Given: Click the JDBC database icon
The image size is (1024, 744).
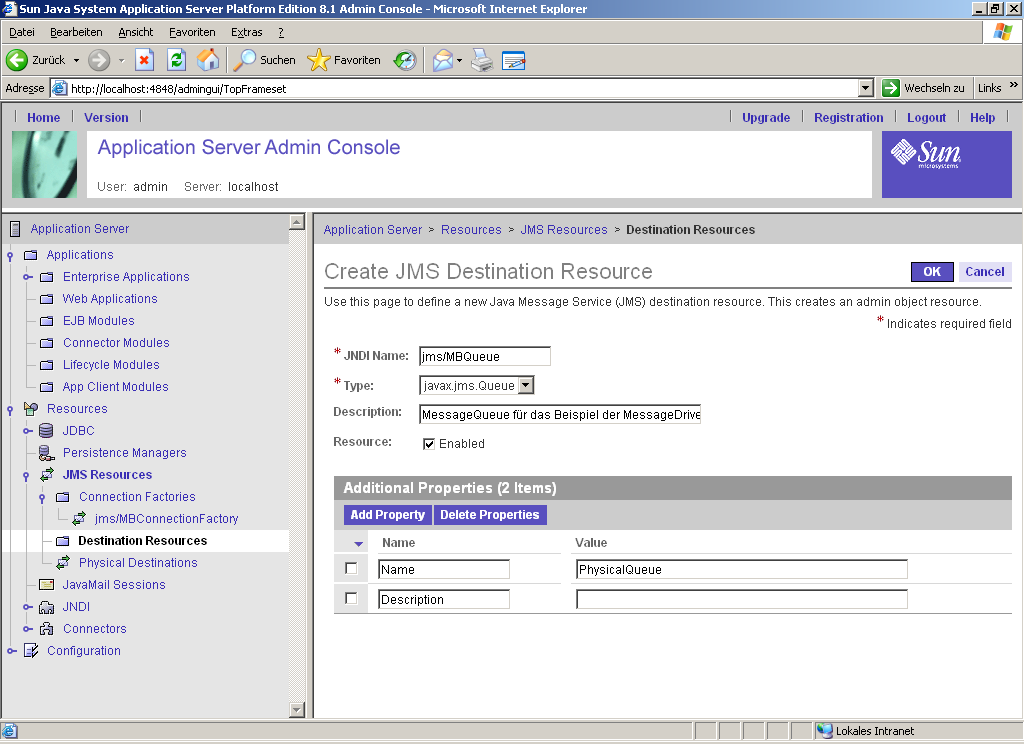Looking at the screenshot, I should tap(46, 430).
